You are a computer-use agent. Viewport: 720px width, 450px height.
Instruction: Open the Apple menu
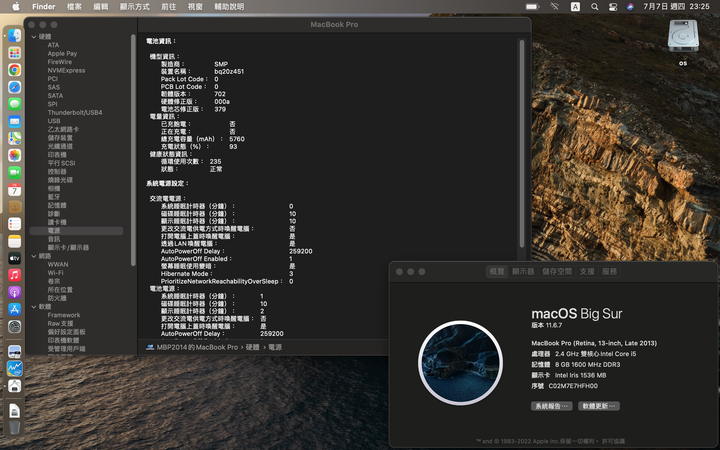(x=15, y=6)
